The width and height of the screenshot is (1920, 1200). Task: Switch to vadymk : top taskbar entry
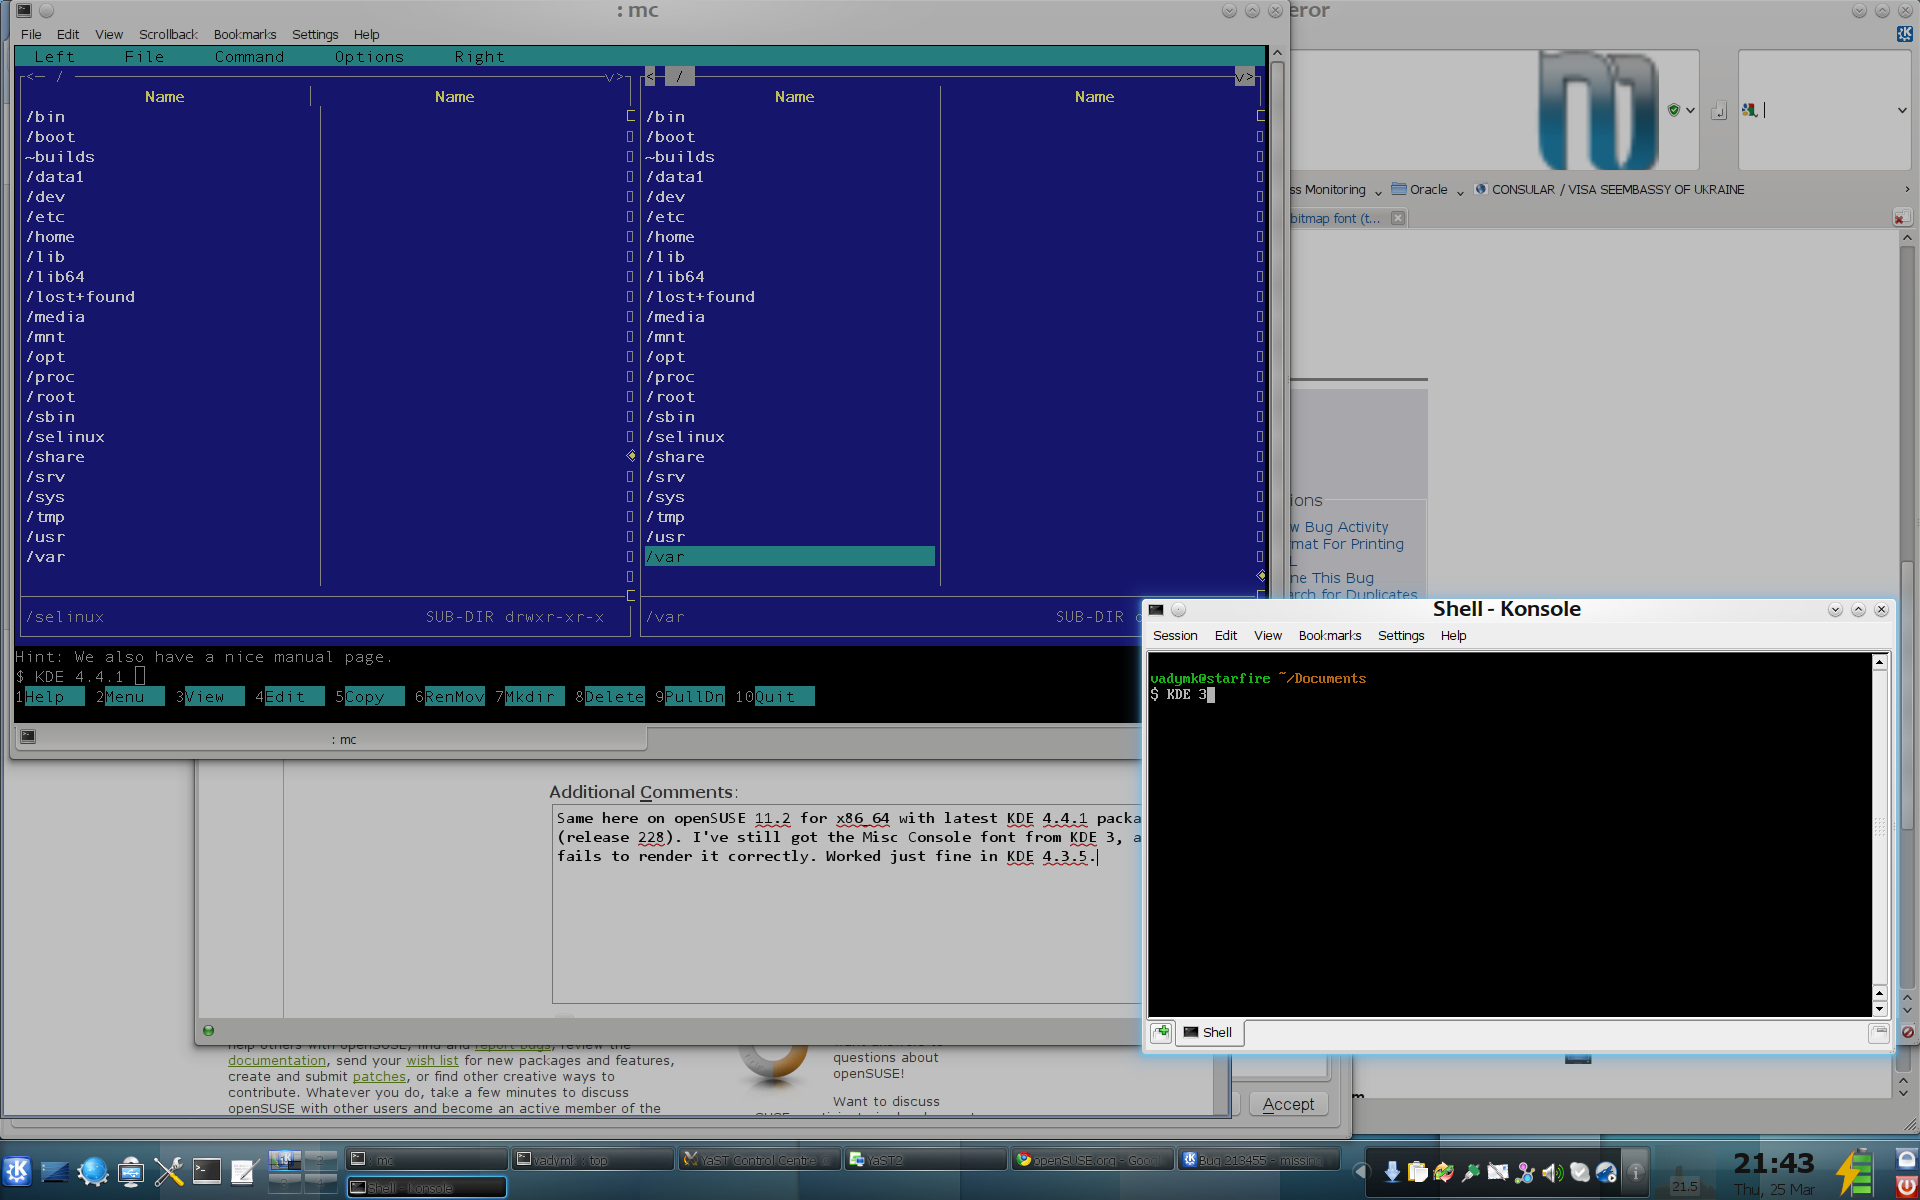point(592,1160)
